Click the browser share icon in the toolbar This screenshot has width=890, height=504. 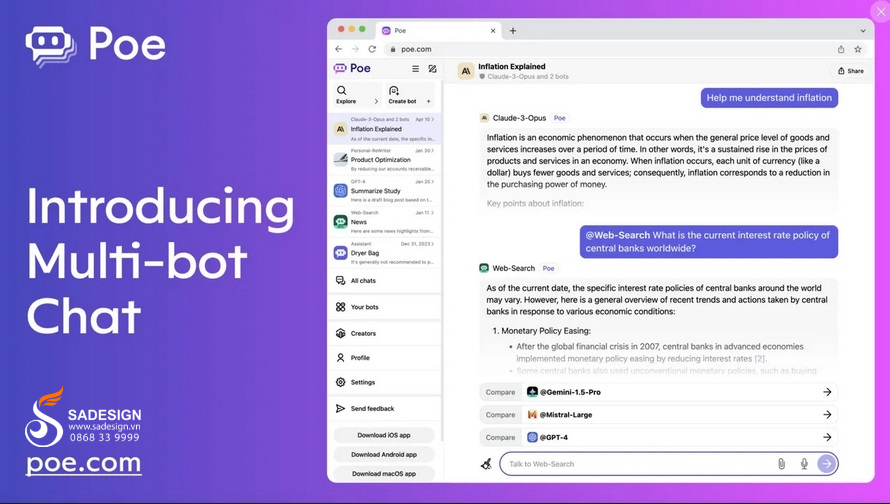(x=841, y=49)
